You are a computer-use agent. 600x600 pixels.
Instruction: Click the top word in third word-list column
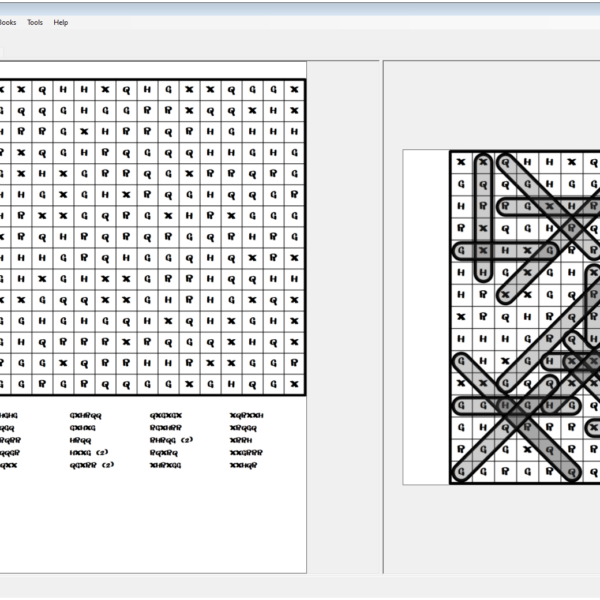[165, 414]
